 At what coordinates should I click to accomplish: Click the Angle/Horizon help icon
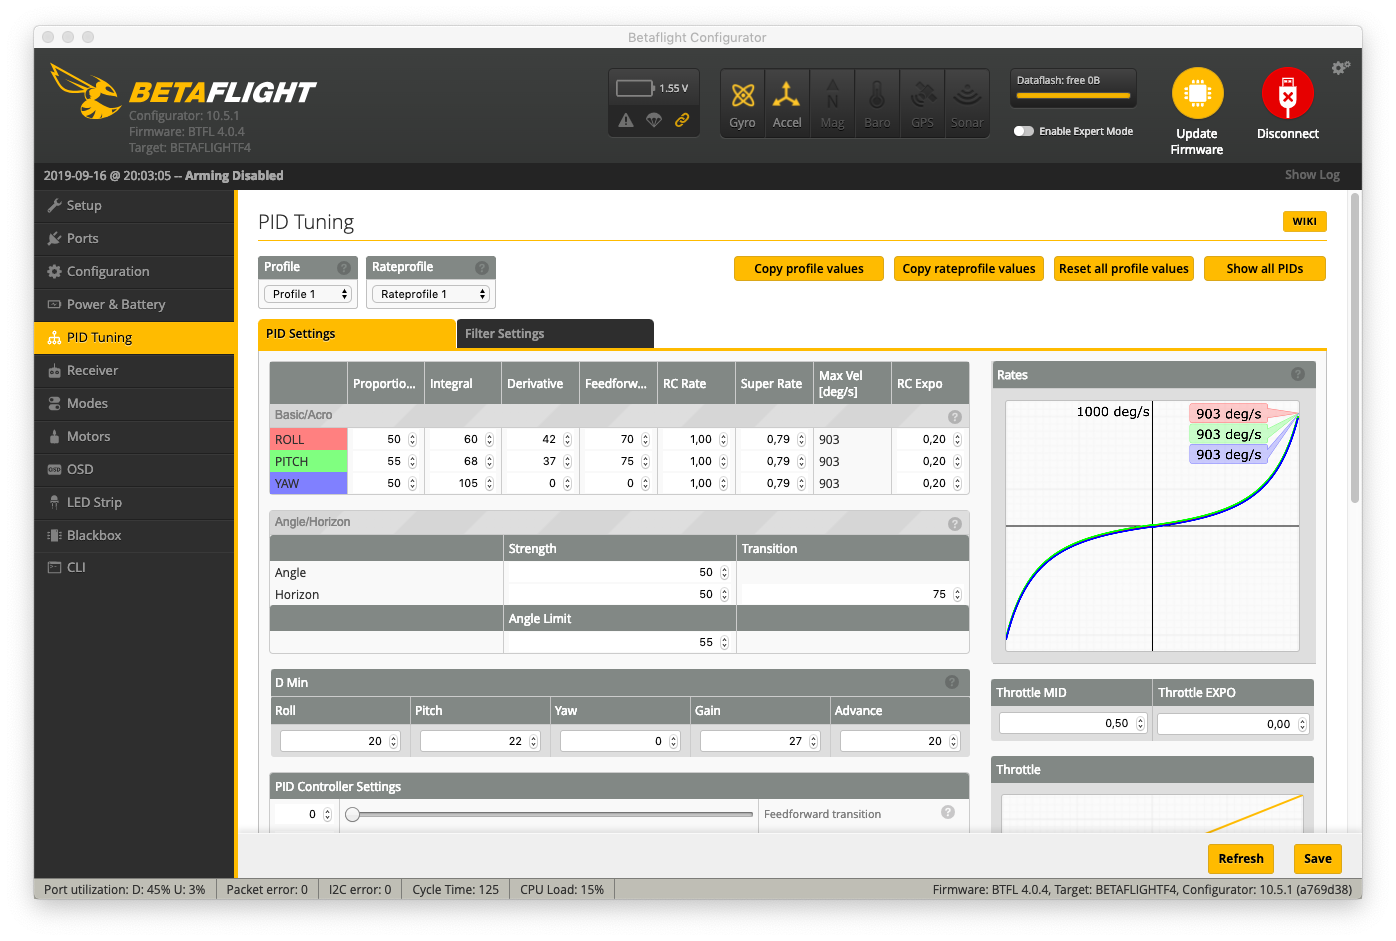point(954,524)
